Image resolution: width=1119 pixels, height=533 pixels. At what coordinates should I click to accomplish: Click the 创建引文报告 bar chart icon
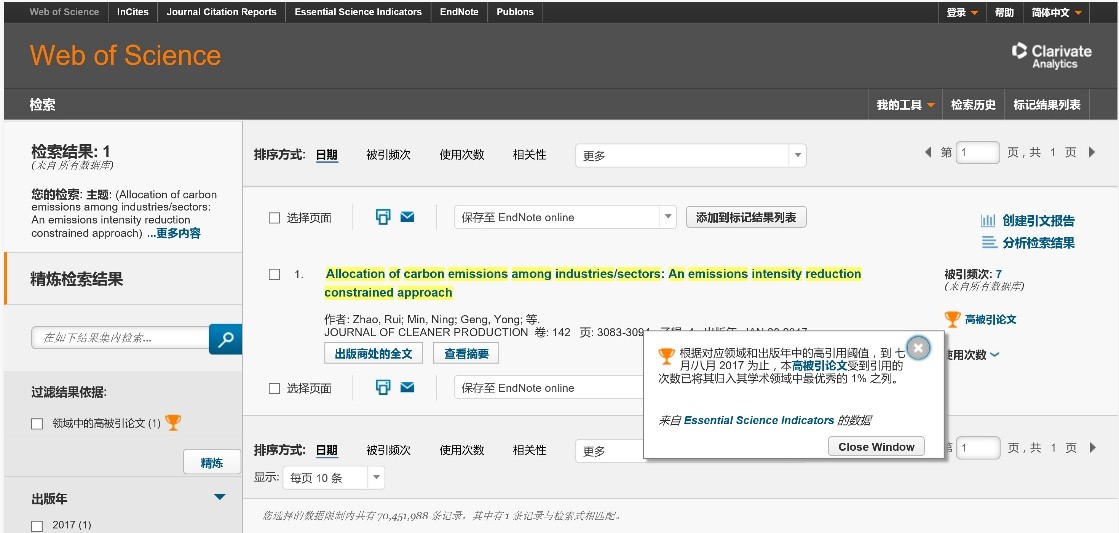(988, 221)
